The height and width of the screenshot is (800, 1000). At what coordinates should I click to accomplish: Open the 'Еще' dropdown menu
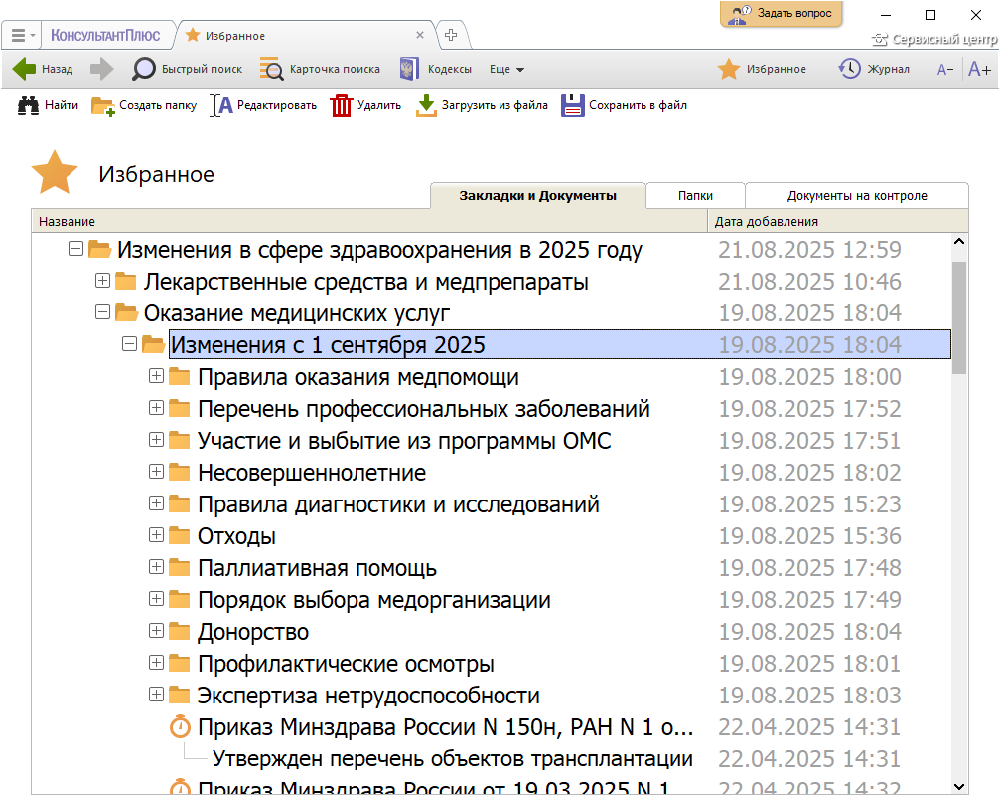point(507,70)
